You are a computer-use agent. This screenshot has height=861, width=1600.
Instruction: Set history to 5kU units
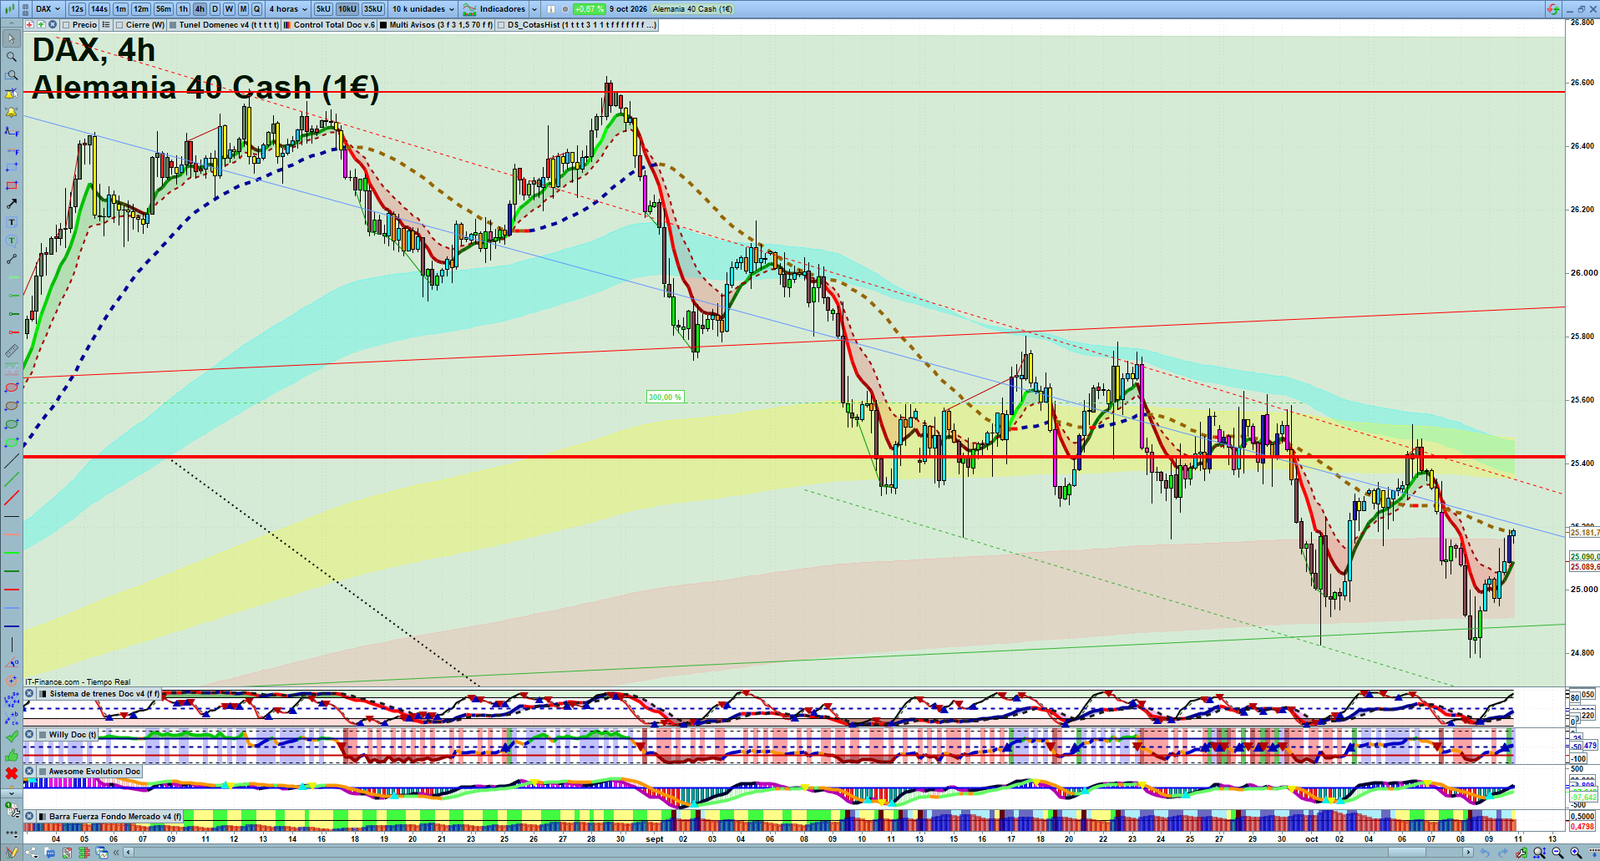323,9
